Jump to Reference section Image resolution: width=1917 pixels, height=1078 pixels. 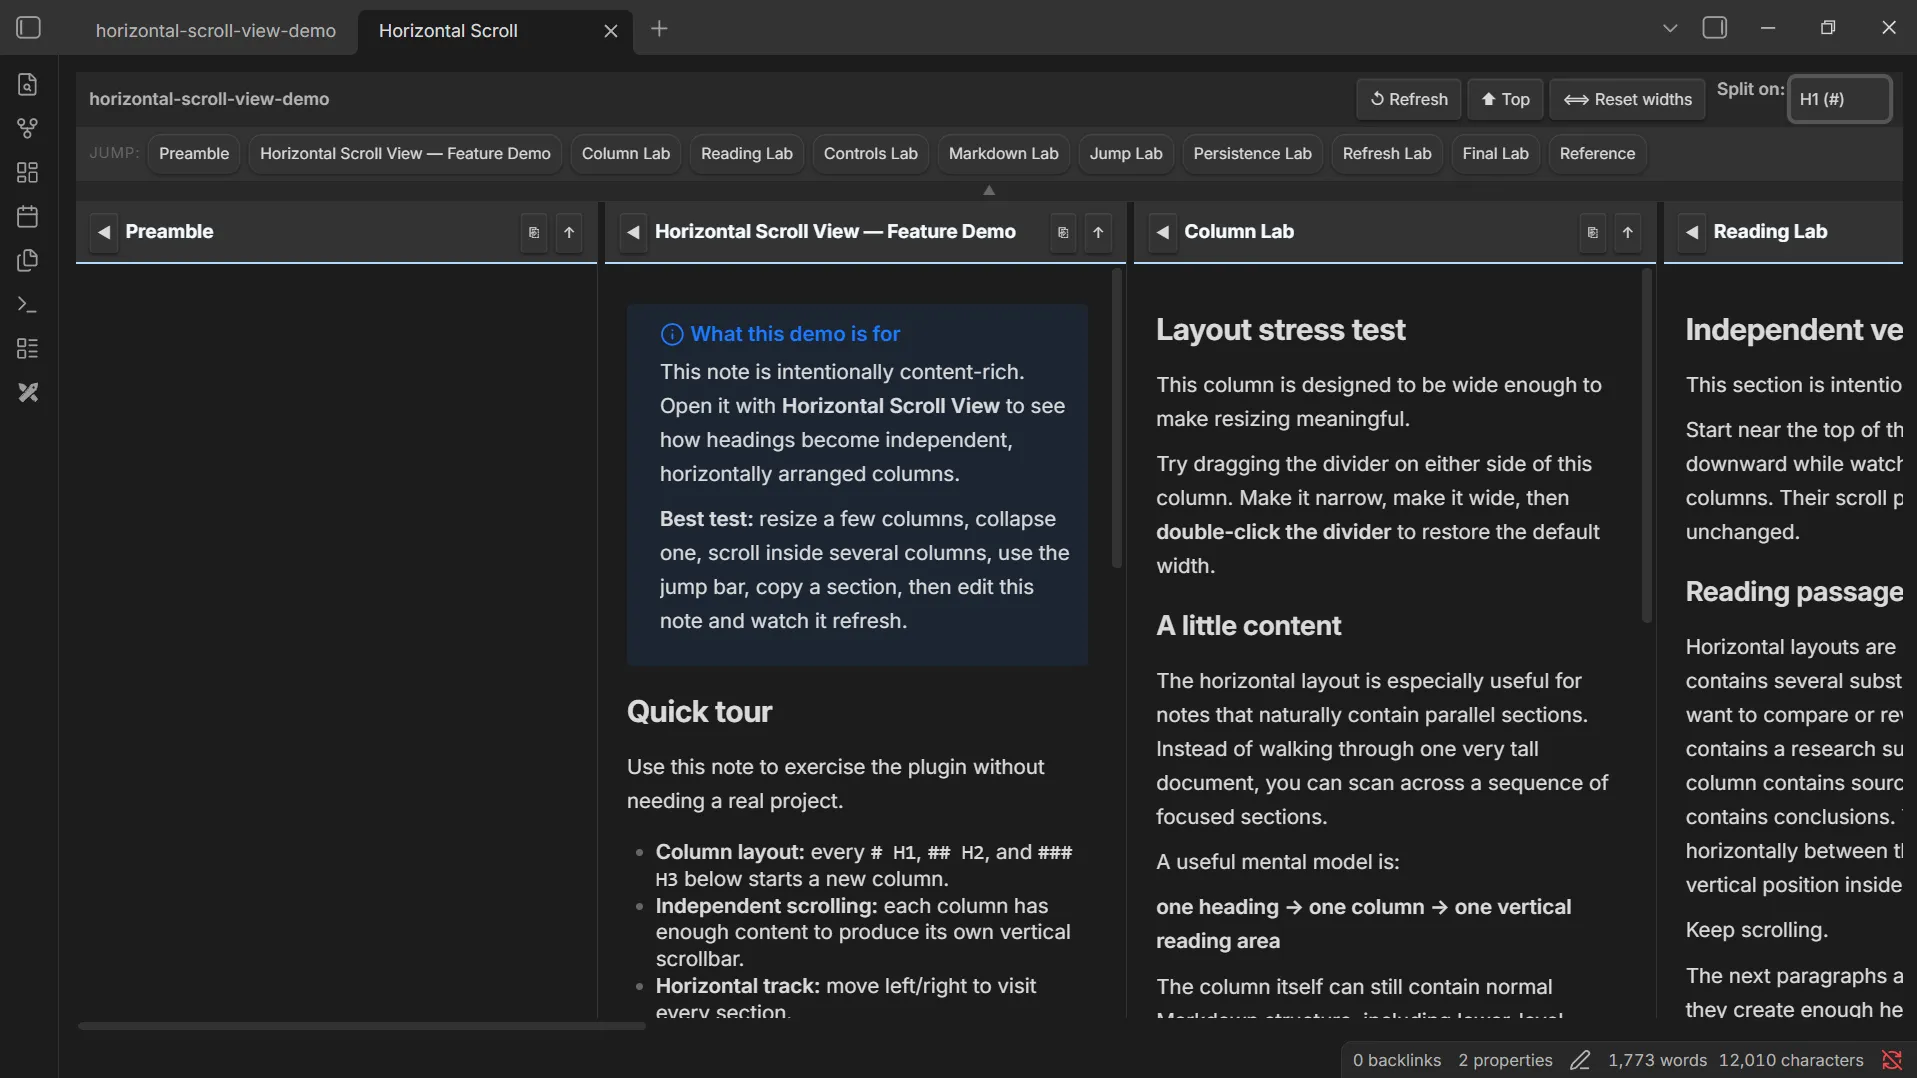tap(1597, 154)
